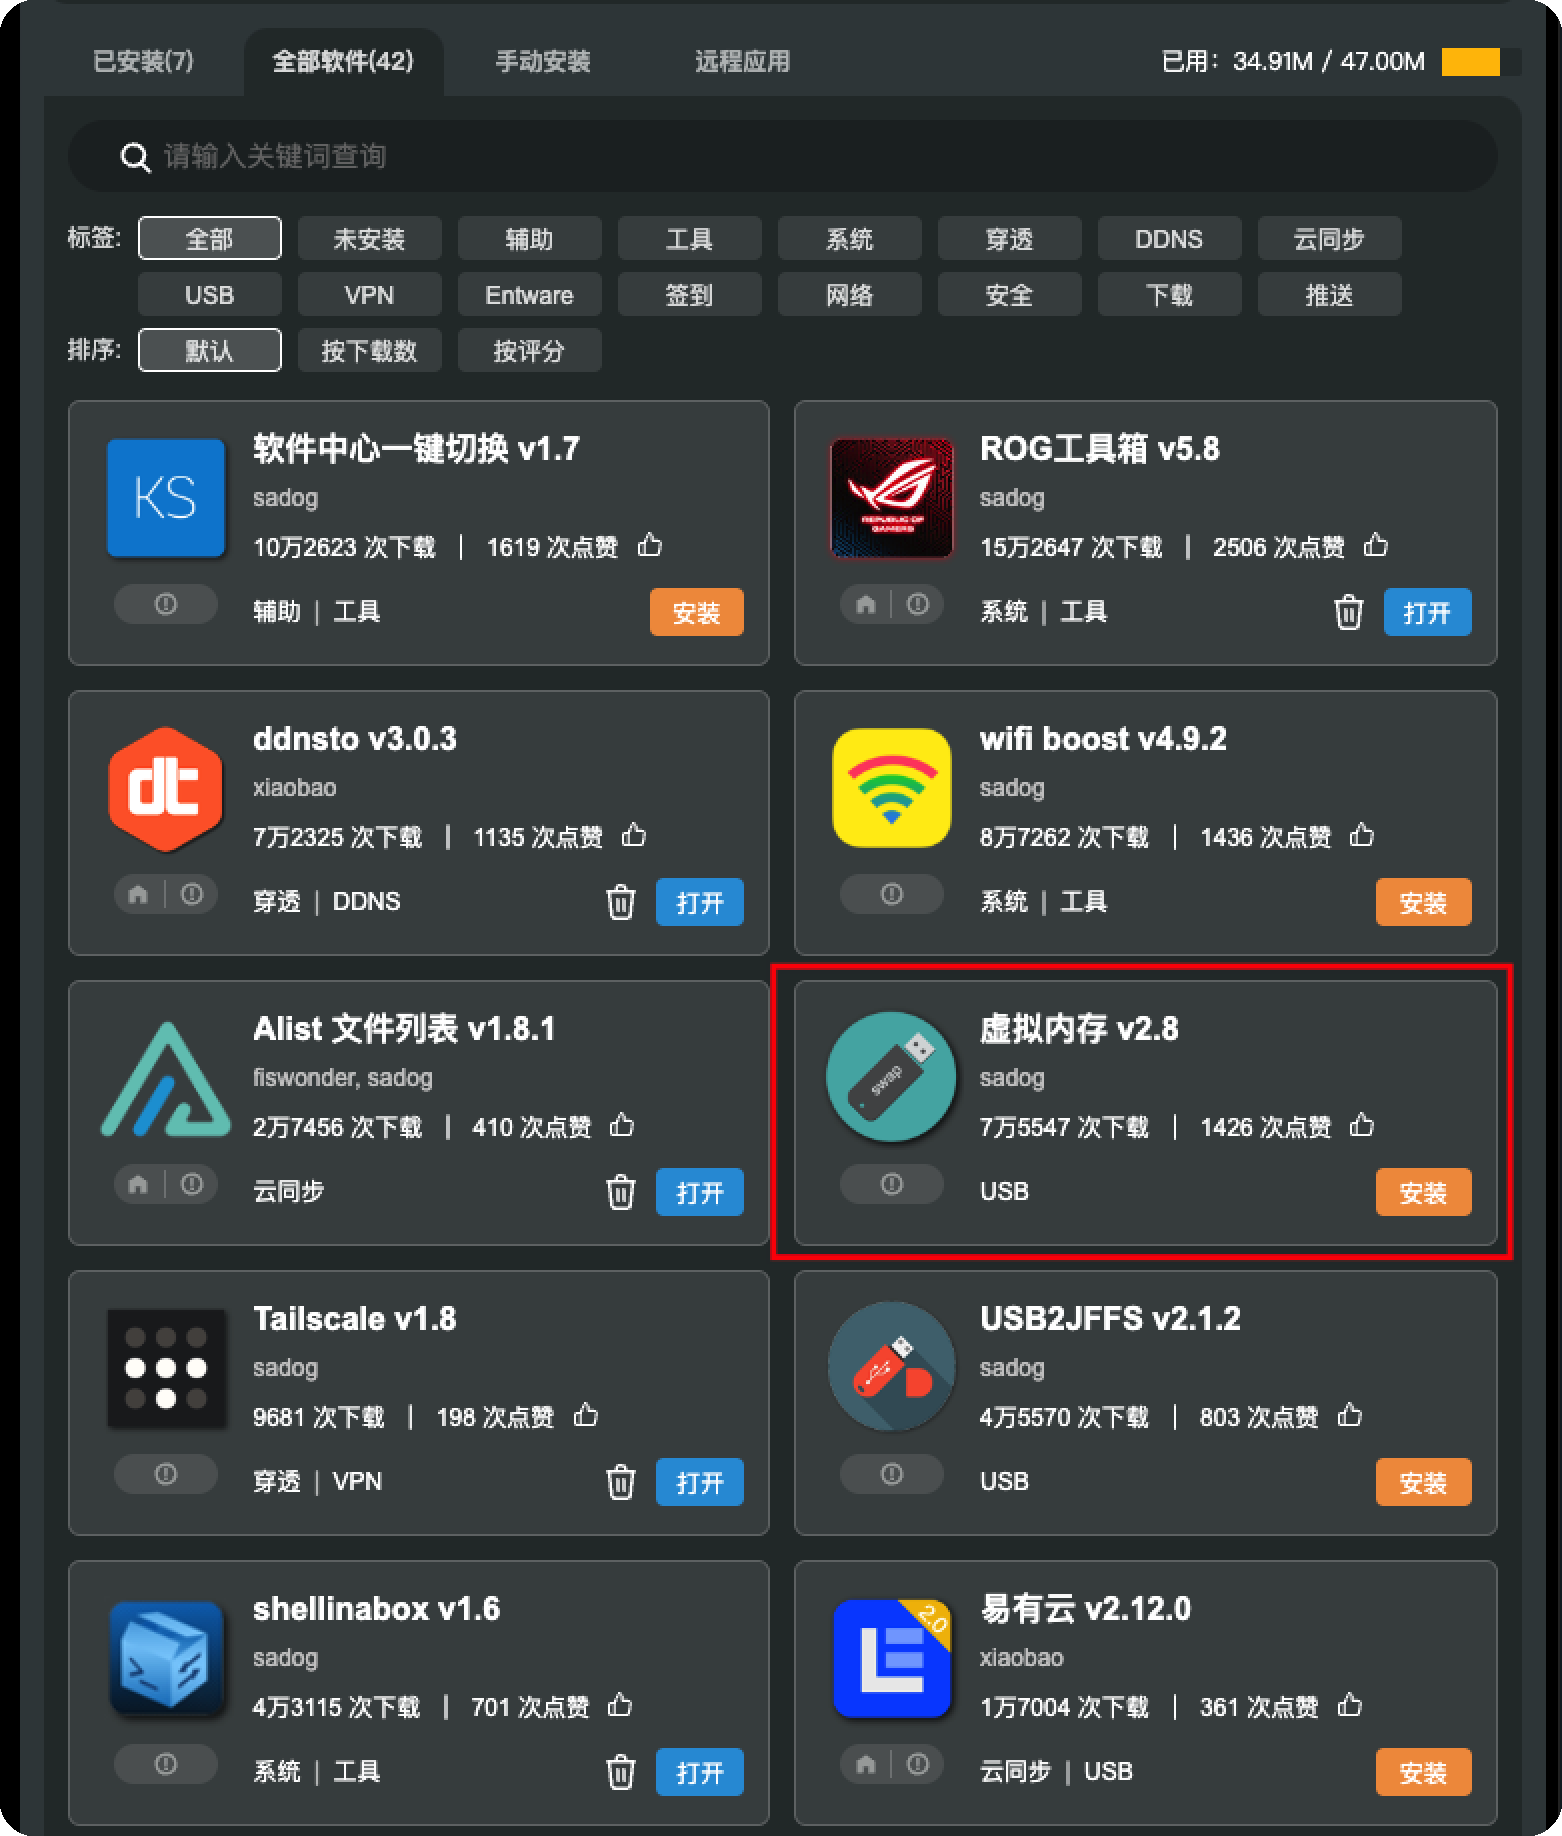1562x1836 pixels.
Task: Like ROG工具箱 with thumbs-up icon
Action: 1376,545
